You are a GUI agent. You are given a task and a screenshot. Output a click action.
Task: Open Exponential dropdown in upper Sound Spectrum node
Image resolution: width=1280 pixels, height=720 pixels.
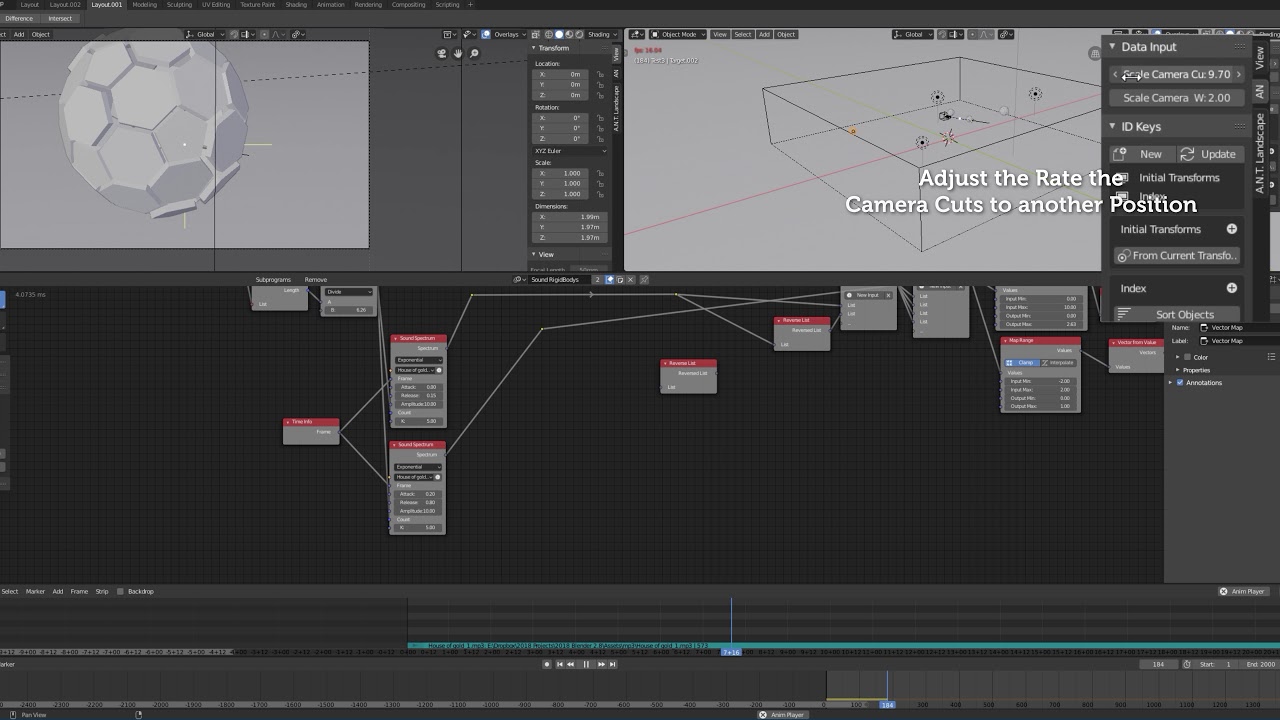coord(418,360)
